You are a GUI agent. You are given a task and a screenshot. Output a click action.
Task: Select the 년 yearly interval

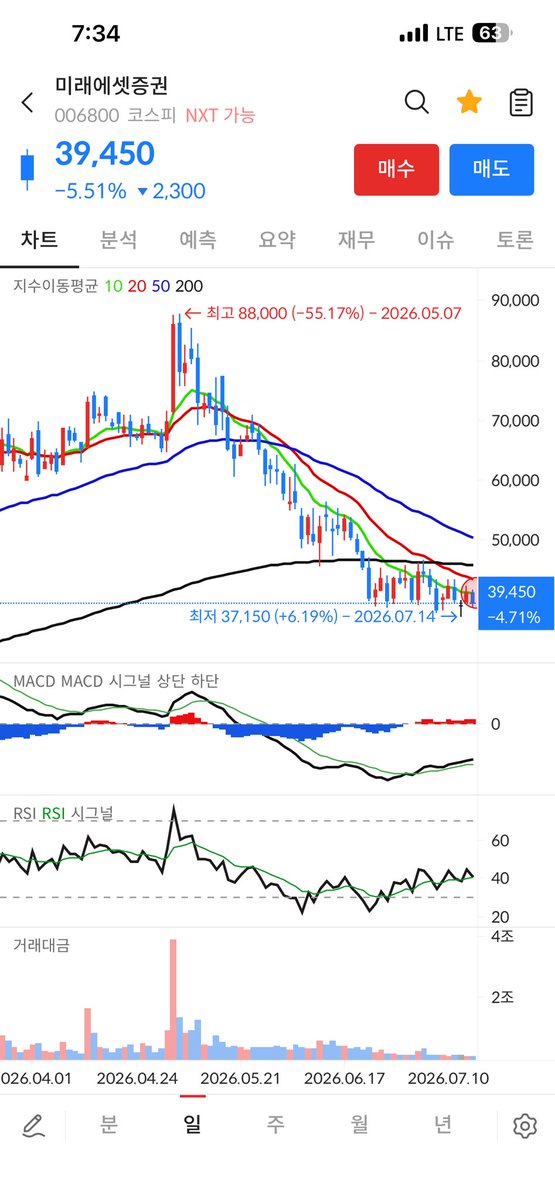point(442,1125)
